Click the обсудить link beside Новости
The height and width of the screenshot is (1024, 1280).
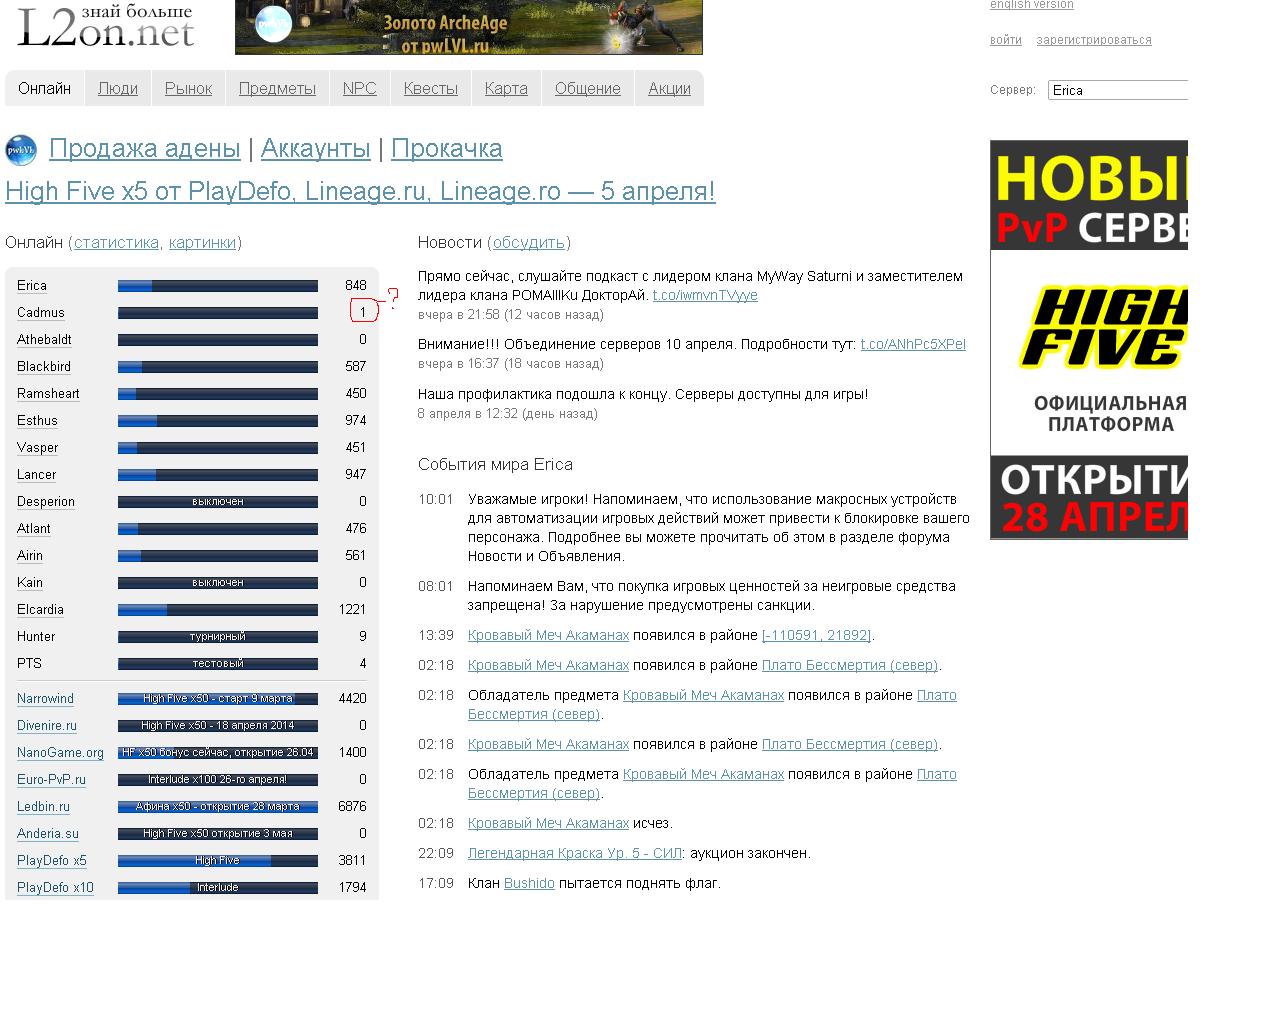[x=529, y=243]
